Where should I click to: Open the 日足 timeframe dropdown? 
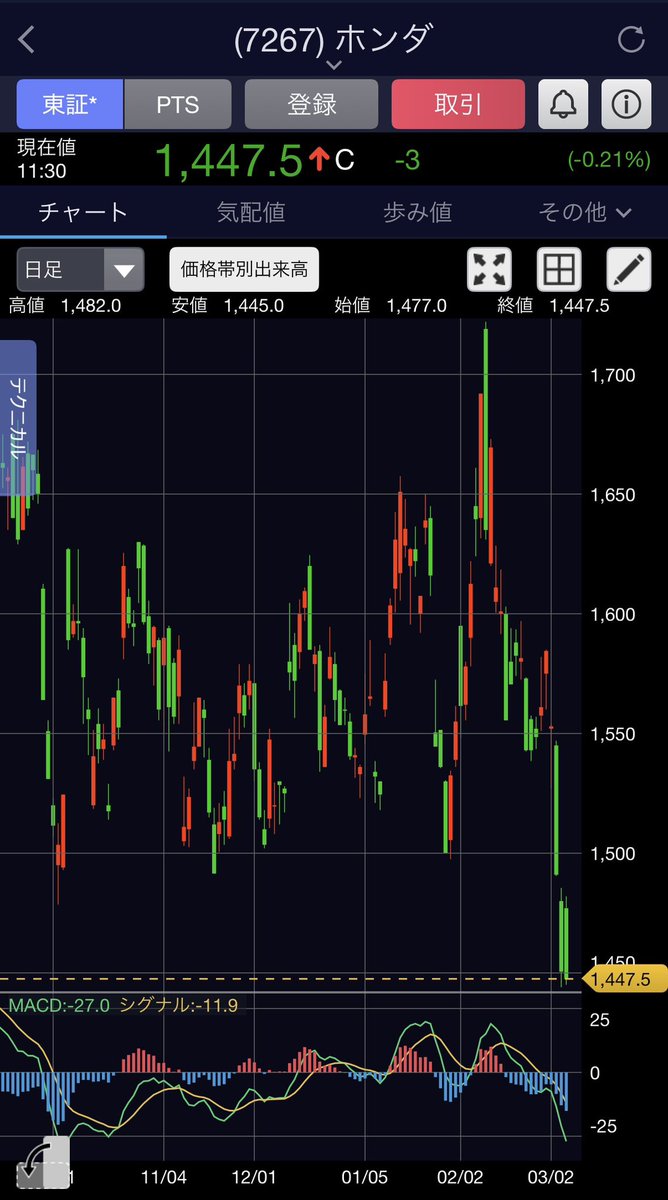pyautogui.click(x=80, y=269)
